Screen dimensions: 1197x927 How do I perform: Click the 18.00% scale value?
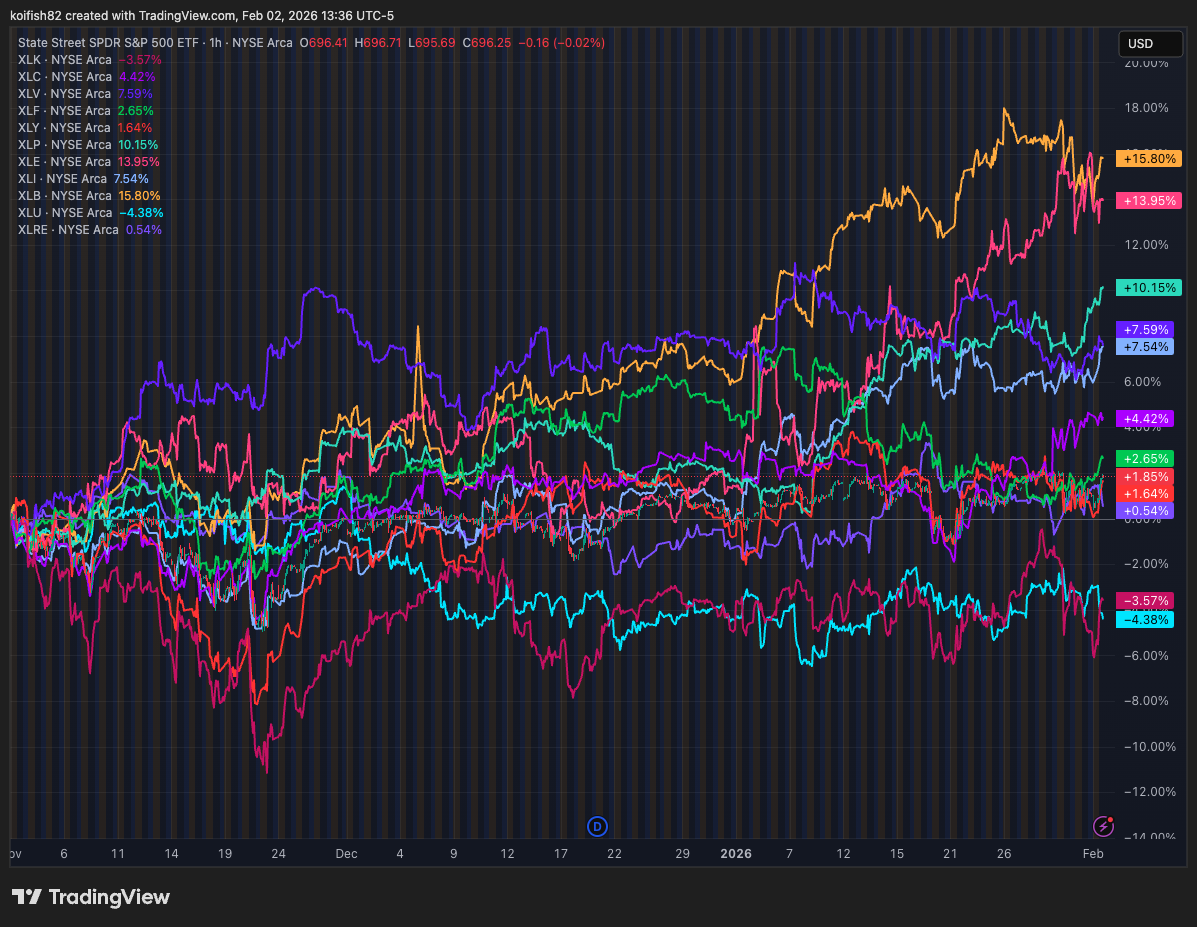1147,108
